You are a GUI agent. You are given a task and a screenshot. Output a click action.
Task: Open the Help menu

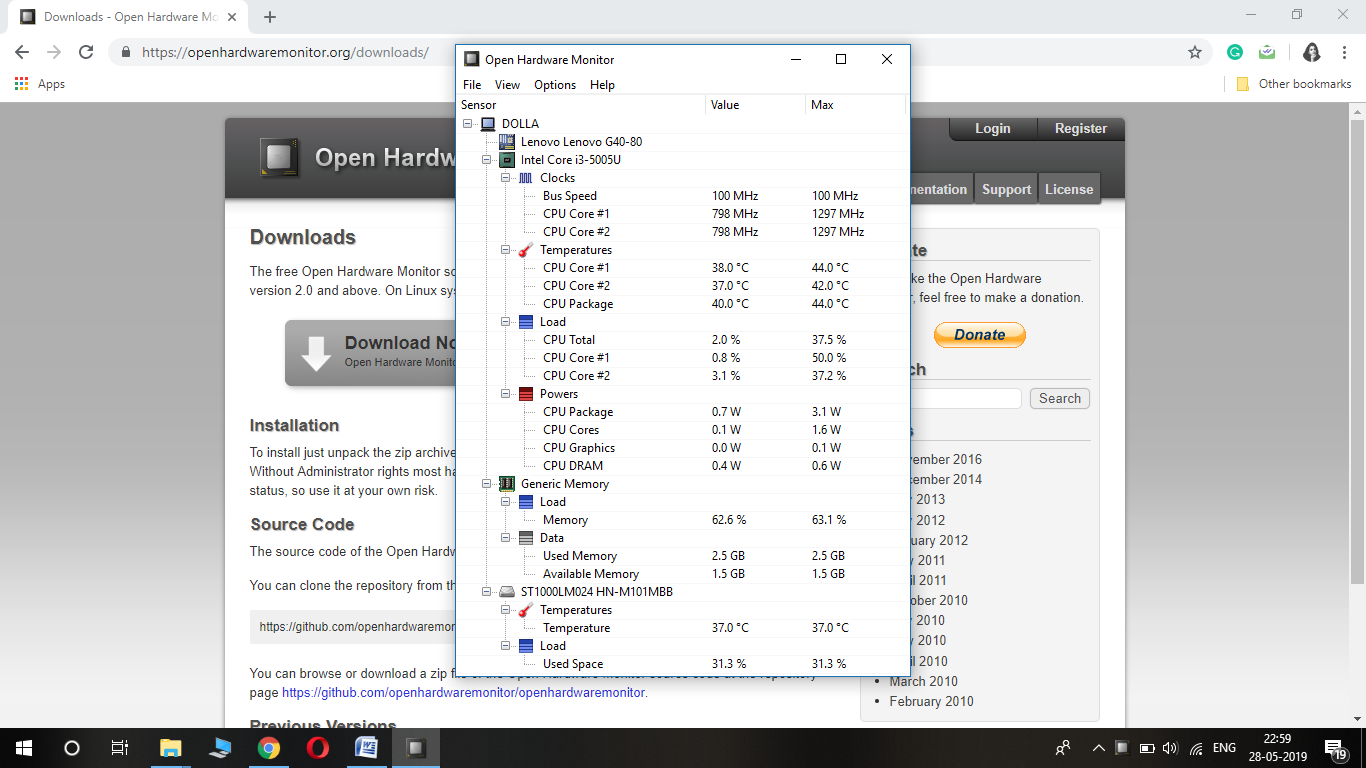(602, 85)
